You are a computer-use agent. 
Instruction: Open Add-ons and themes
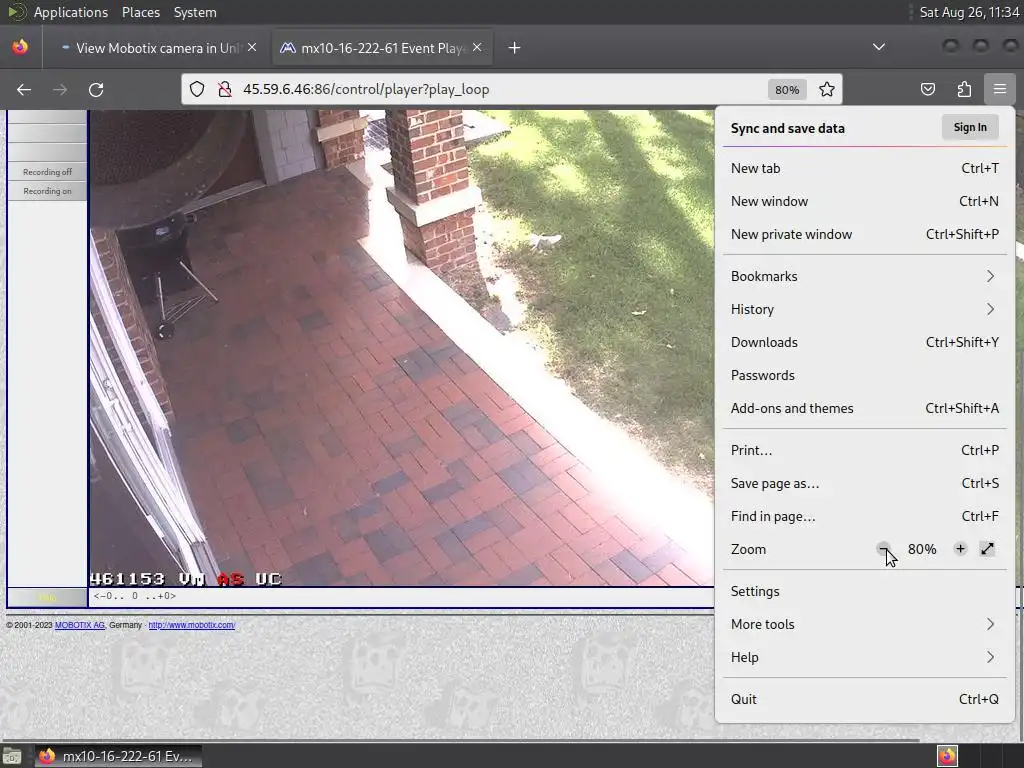click(x=865, y=408)
